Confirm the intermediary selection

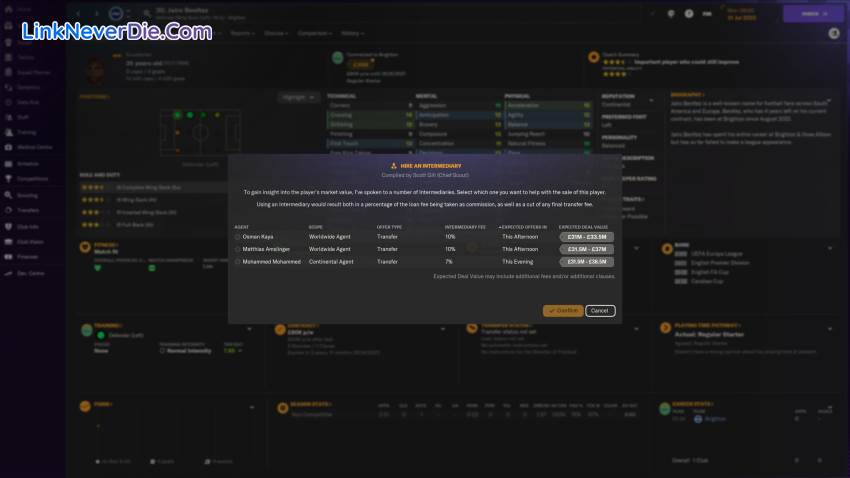click(563, 311)
